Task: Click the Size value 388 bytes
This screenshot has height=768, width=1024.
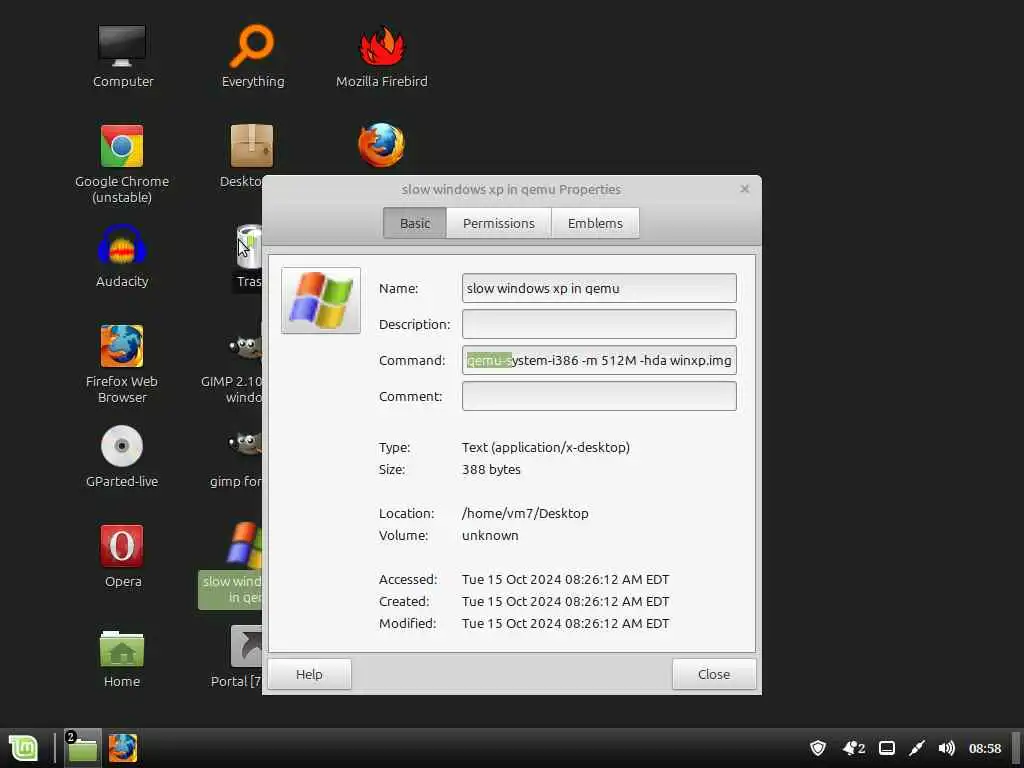Action: tap(491, 469)
